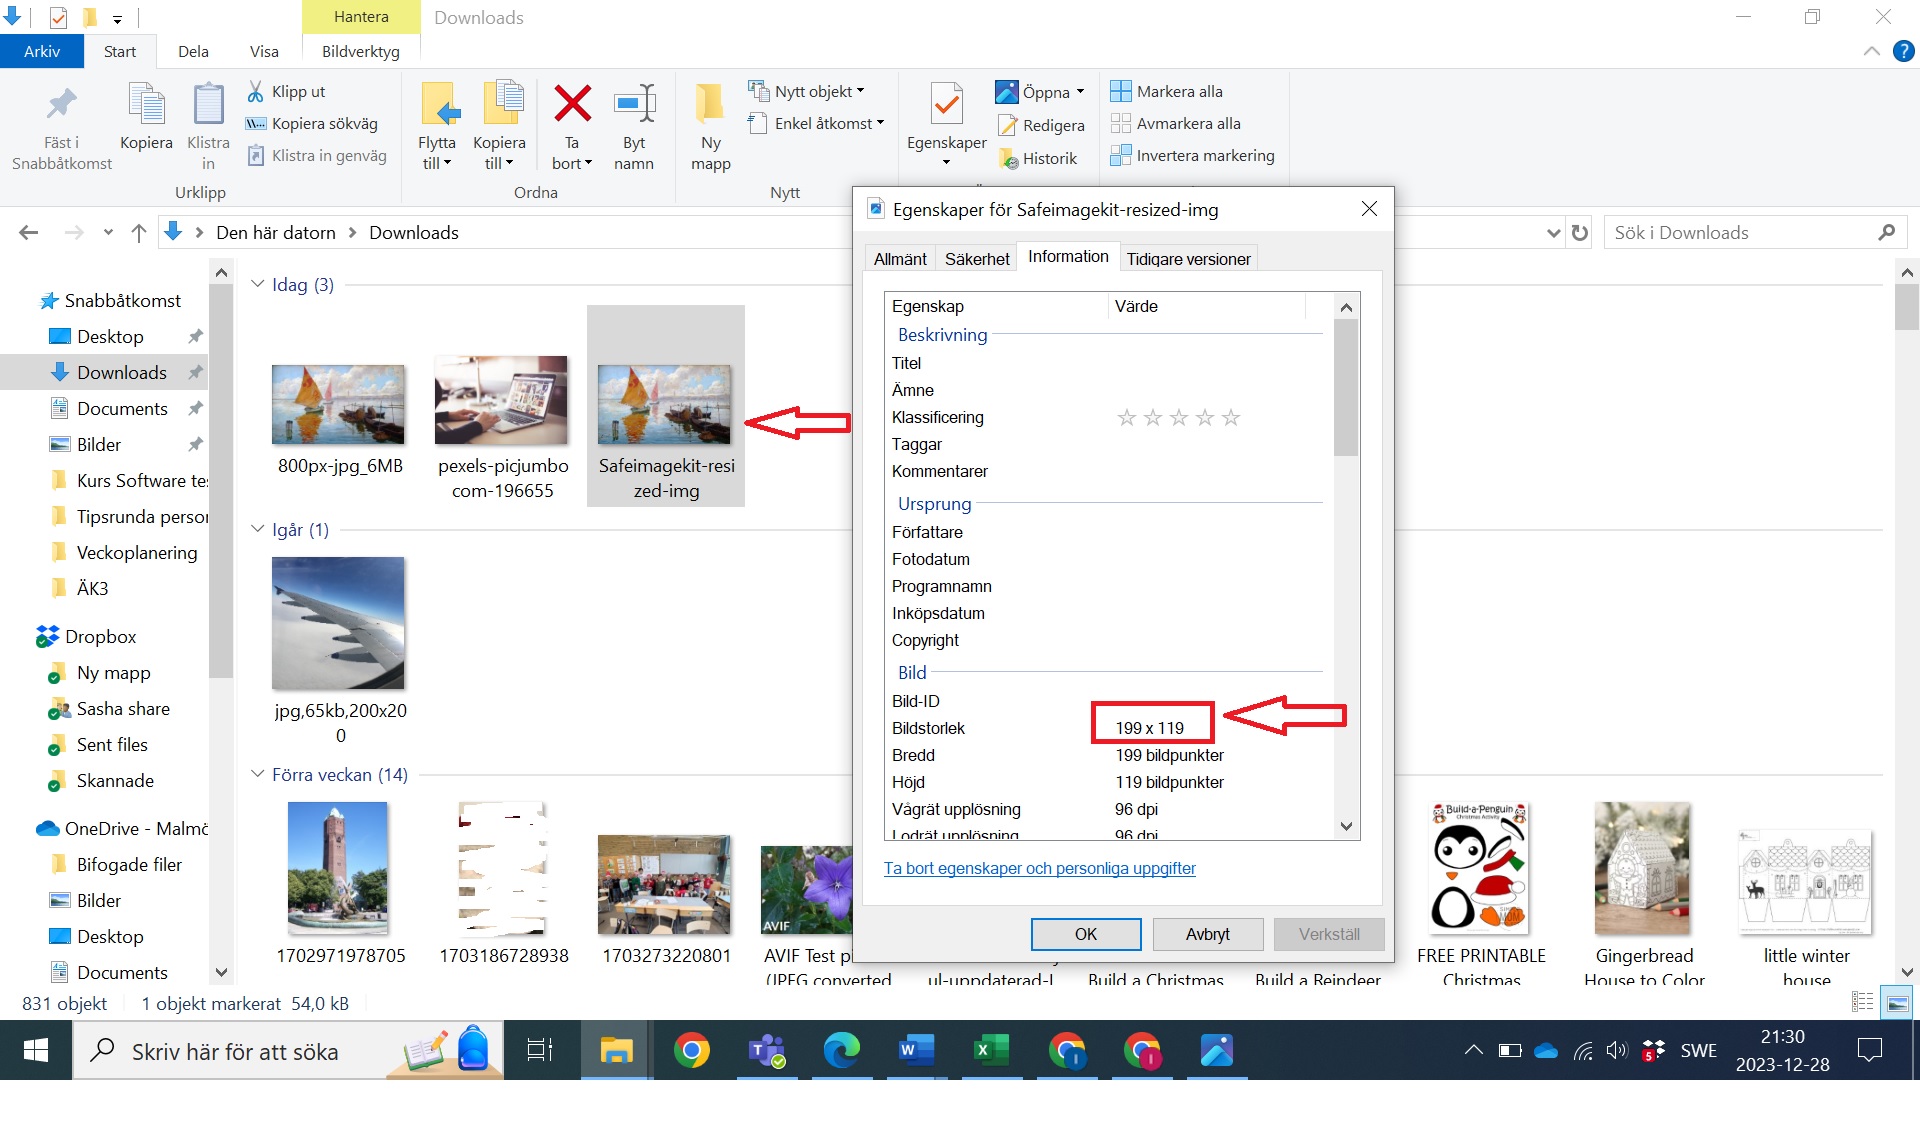Switch to the Säkerhet tab
1920x1138 pixels.
point(976,259)
